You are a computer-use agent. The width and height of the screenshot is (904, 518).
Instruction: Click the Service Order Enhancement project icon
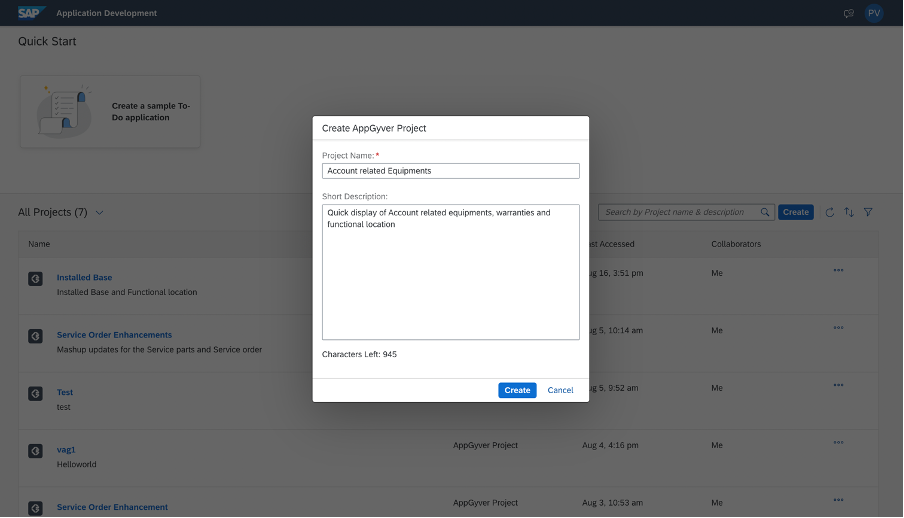[x=36, y=508]
